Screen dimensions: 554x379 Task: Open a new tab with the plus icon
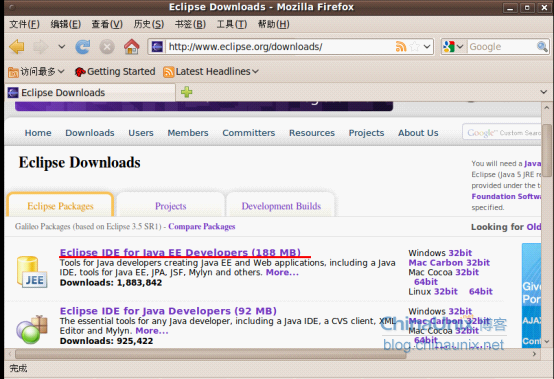coord(187,92)
